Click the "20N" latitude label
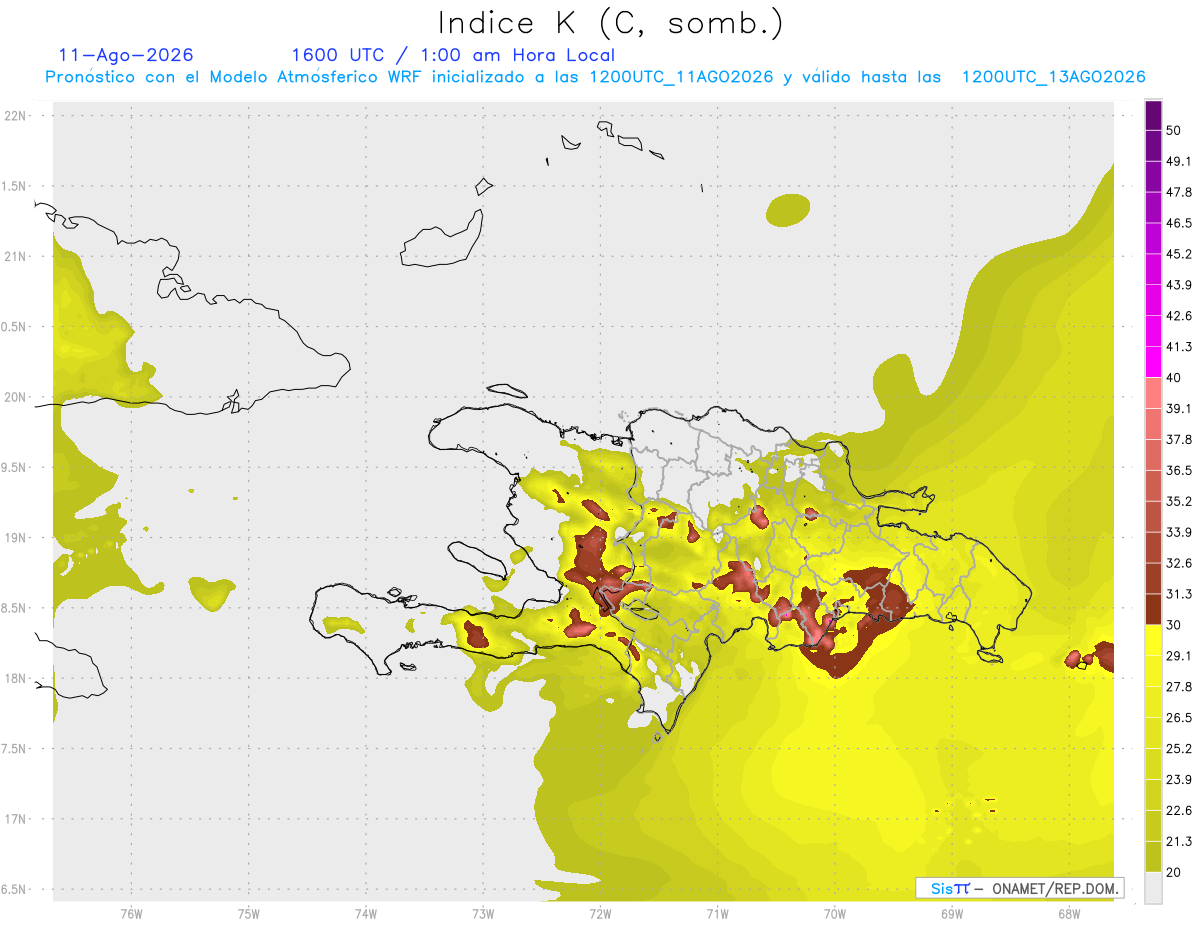Image resolution: width=1200 pixels, height=927 pixels. (17, 397)
